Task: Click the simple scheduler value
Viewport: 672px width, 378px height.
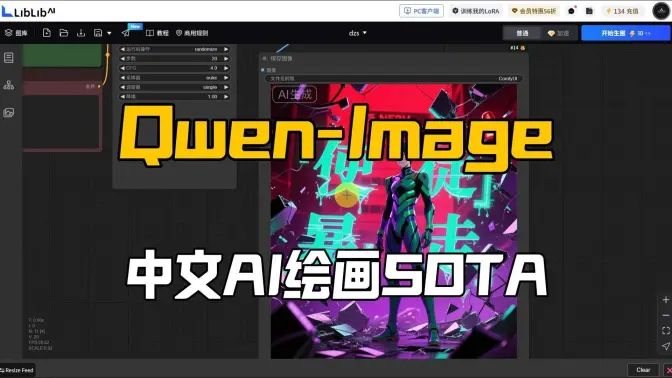Action: (174, 87)
